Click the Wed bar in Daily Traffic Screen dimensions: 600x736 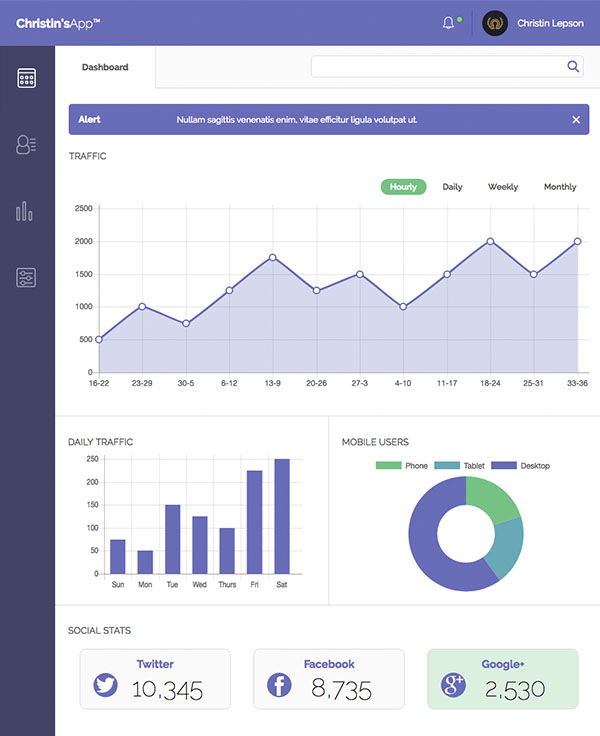tap(200, 545)
